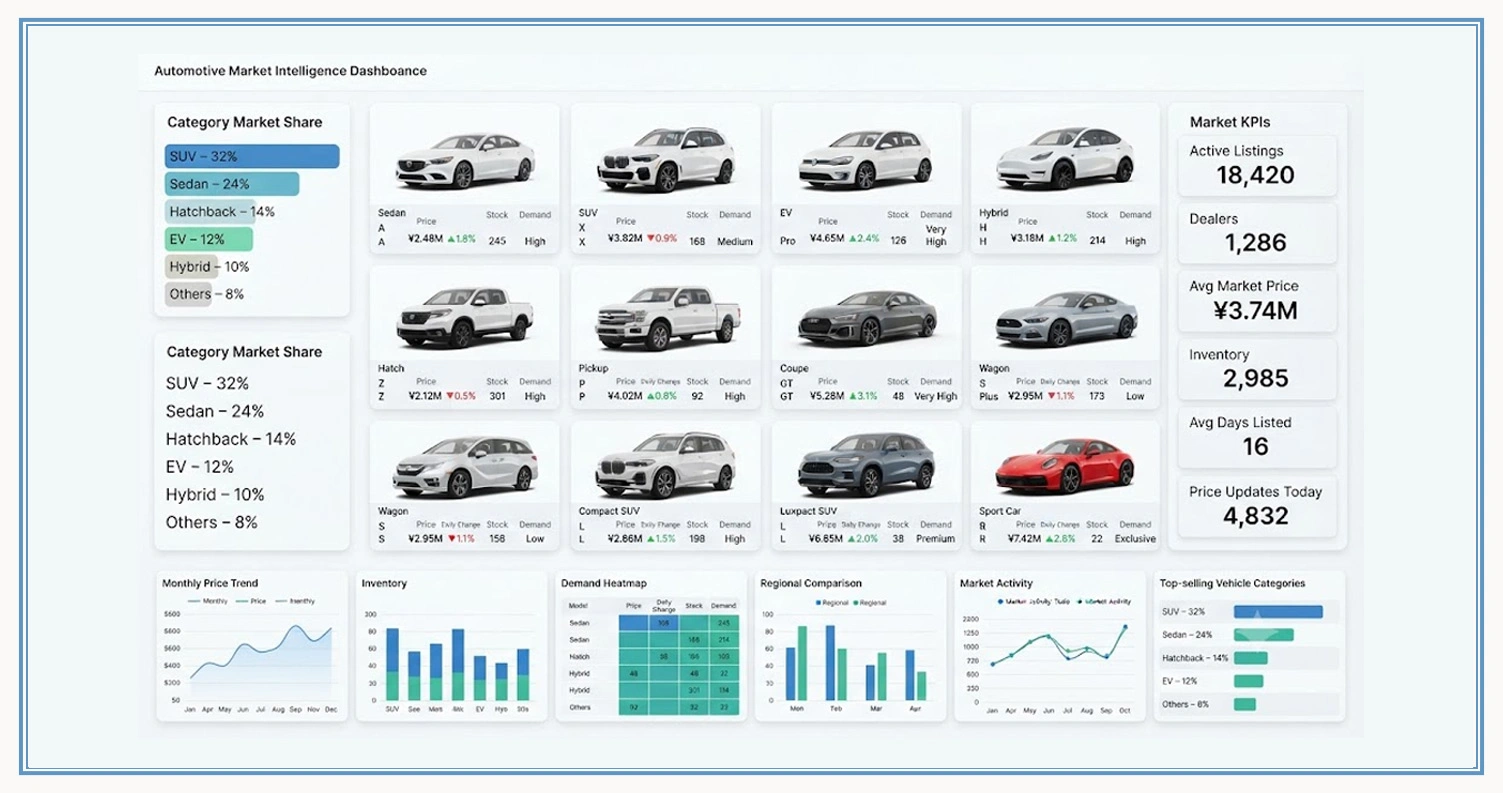Click the green up arrow beside 2.8% in Sport Car card
1503x793 pixels.
(1051, 539)
